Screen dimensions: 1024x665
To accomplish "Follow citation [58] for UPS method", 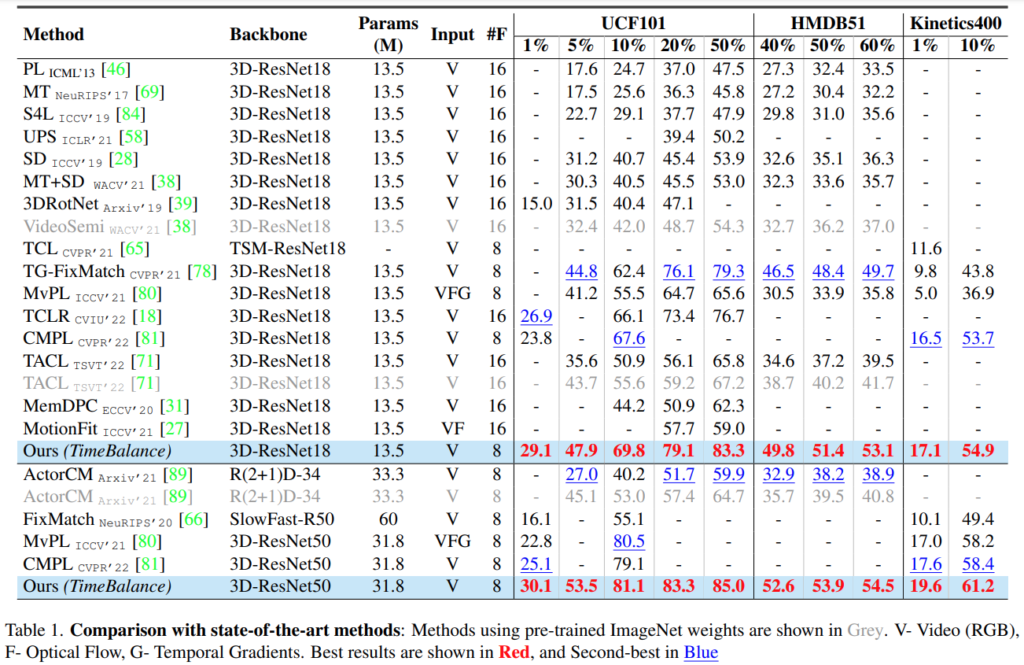I will coord(134,137).
